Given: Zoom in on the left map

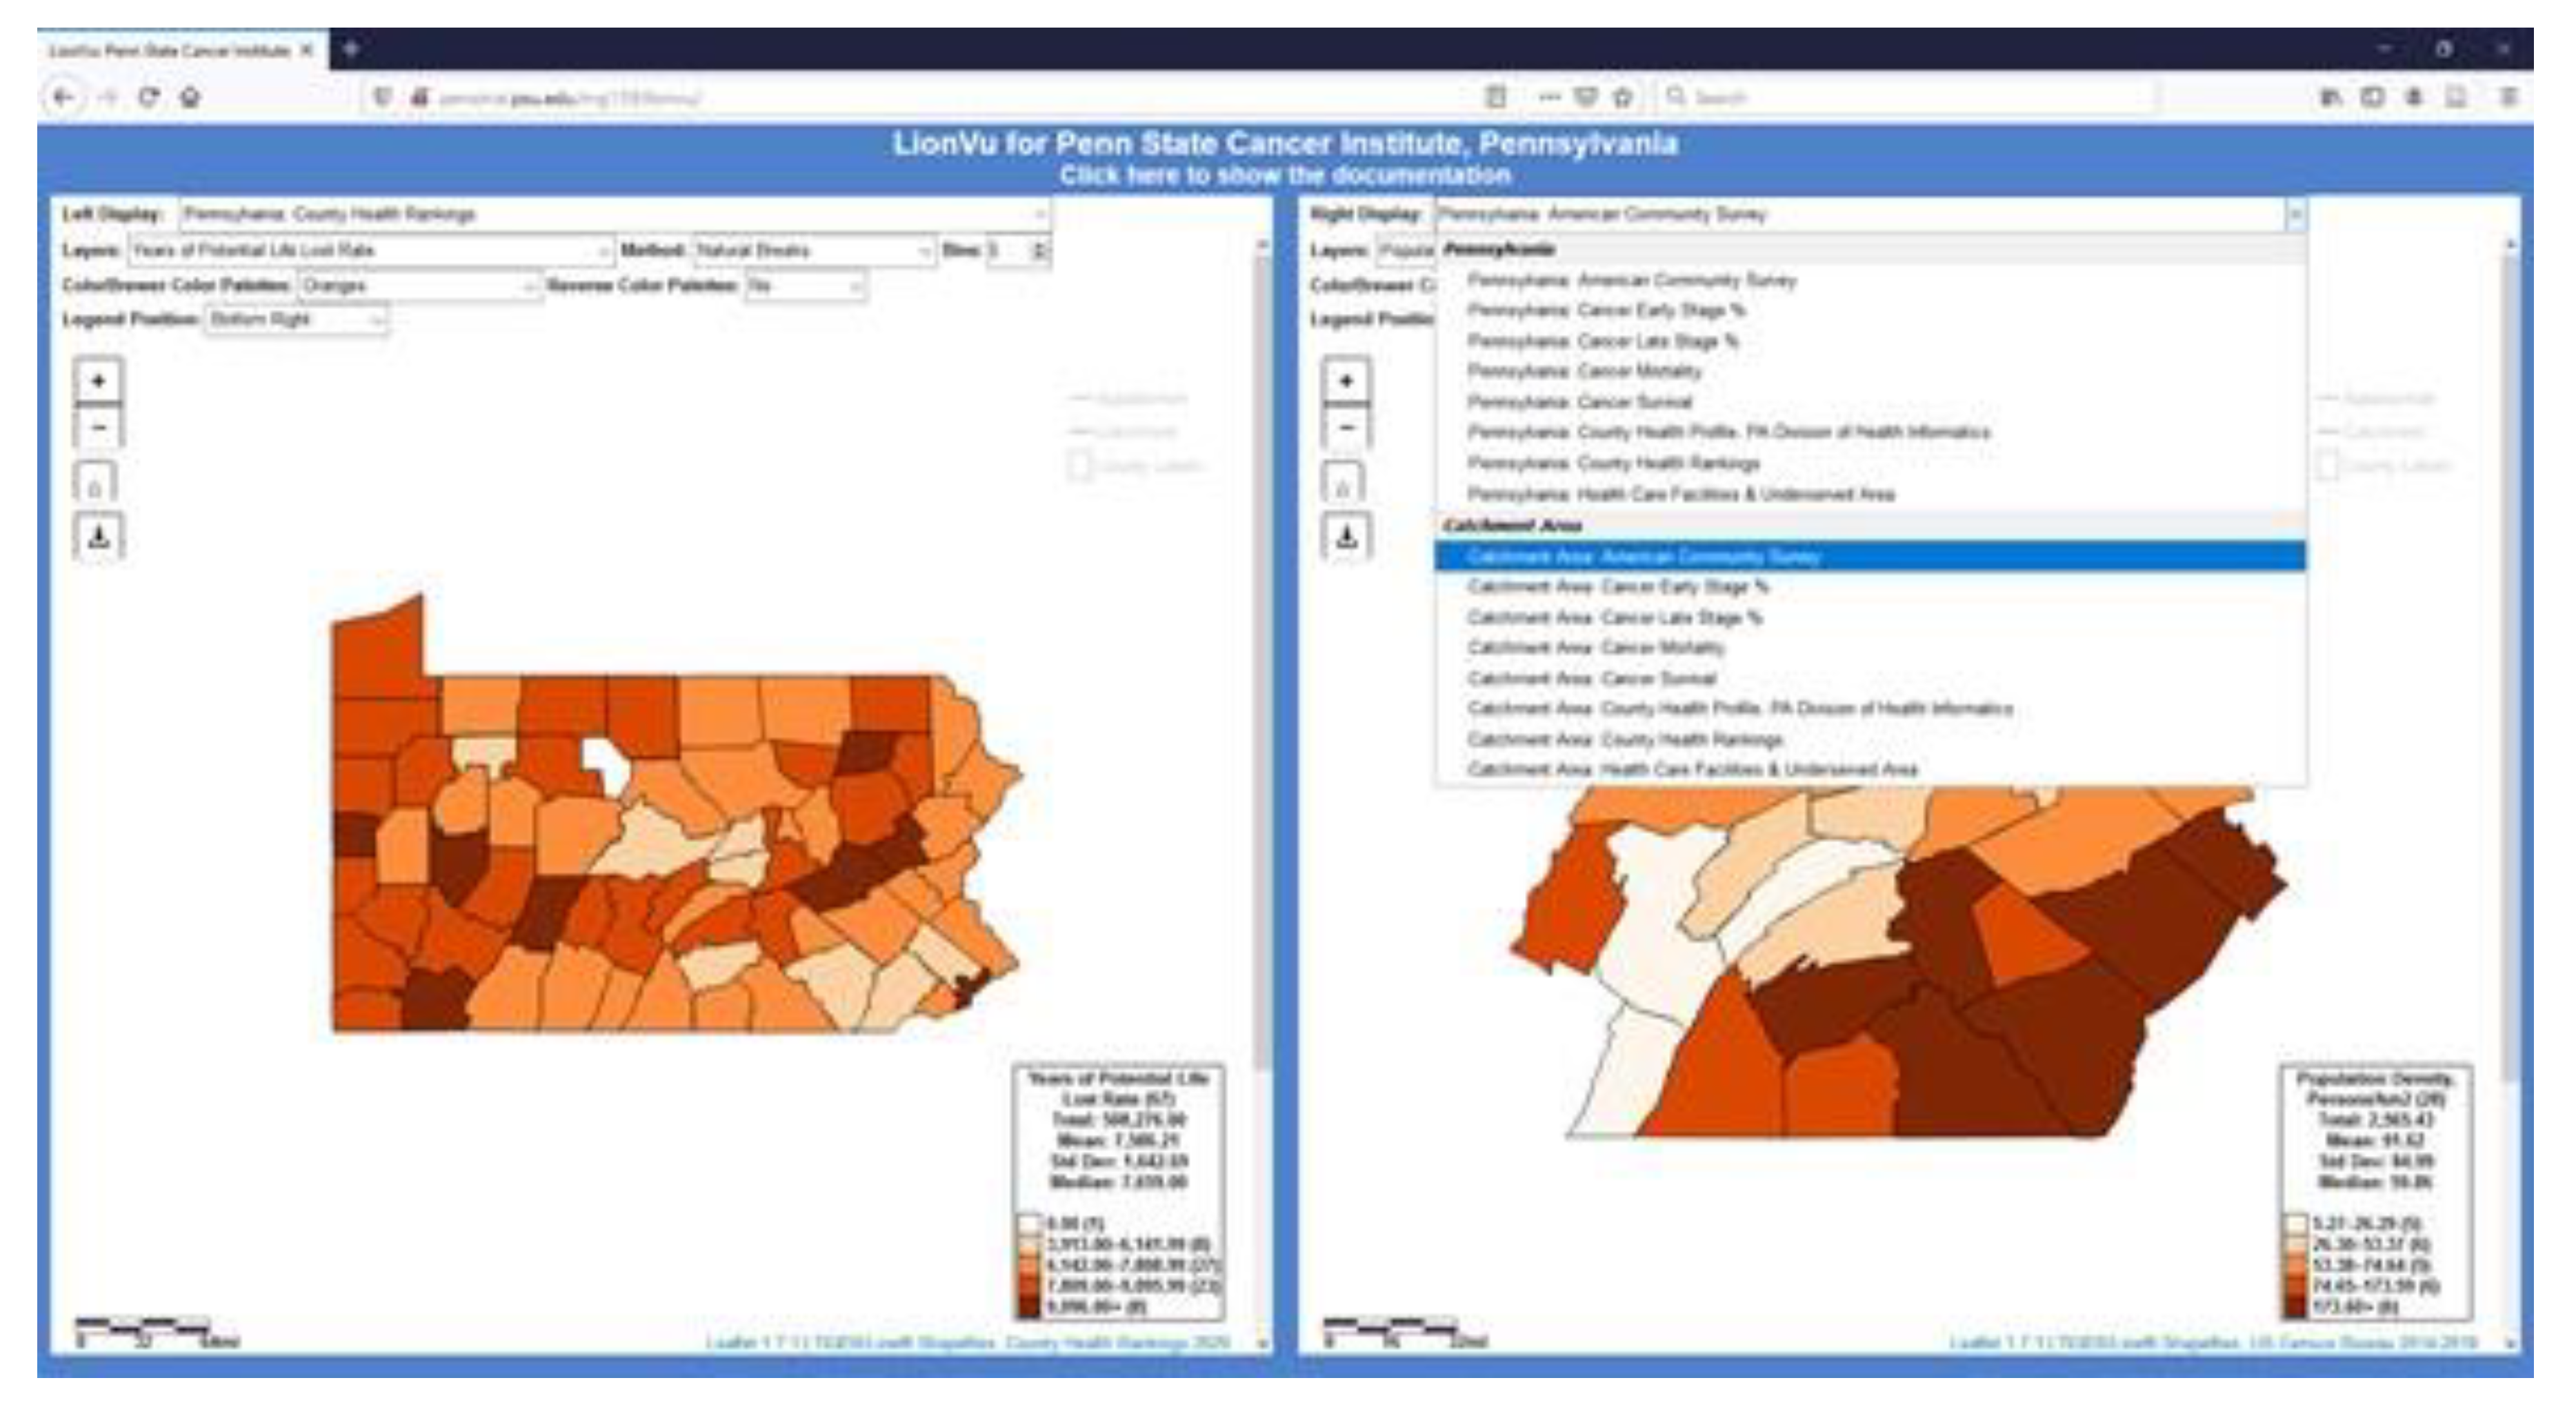Looking at the screenshot, I should [x=98, y=381].
